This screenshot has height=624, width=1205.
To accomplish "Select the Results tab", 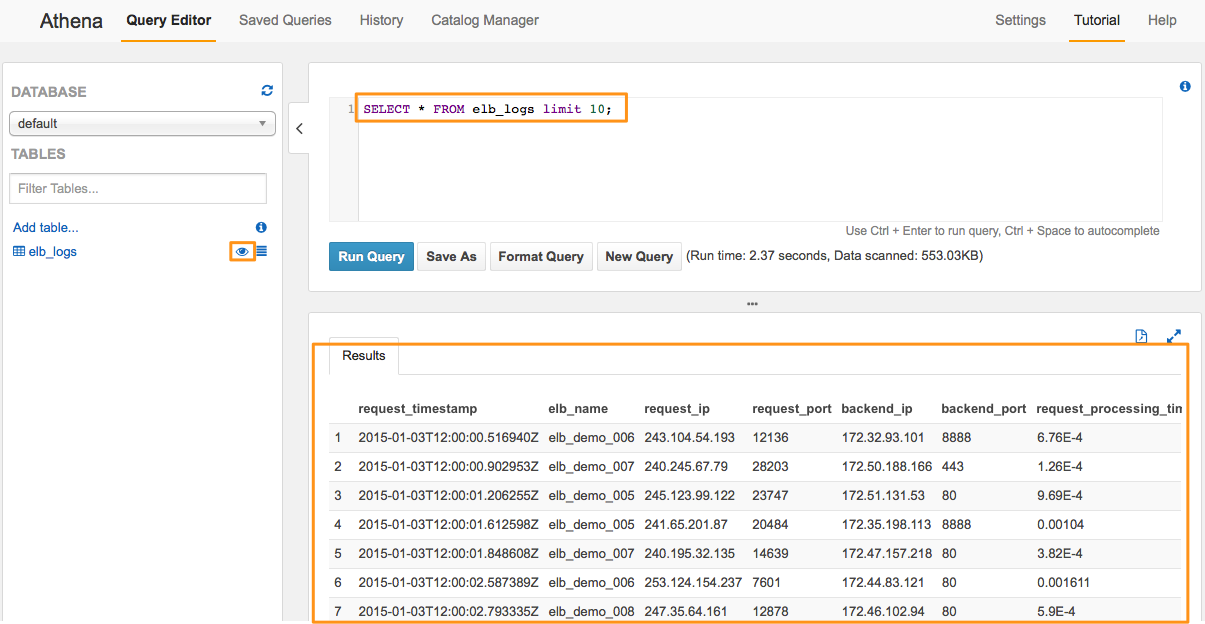I will 364,356.
